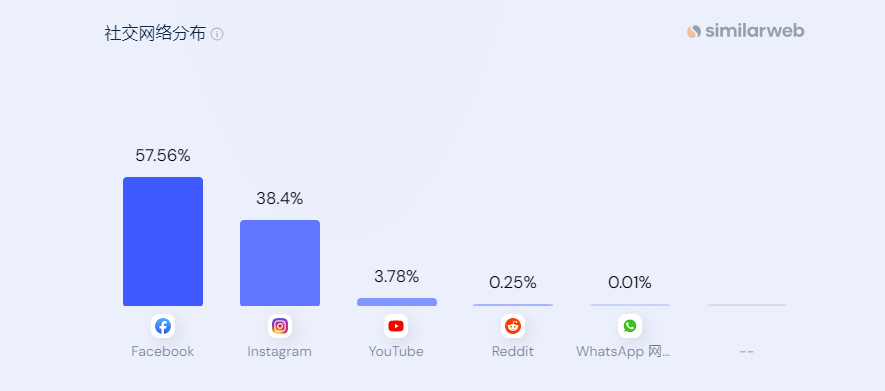Viewport: 885px width, 391px height.
Task: Click the 38.4% value label
Action: [279, 199]
